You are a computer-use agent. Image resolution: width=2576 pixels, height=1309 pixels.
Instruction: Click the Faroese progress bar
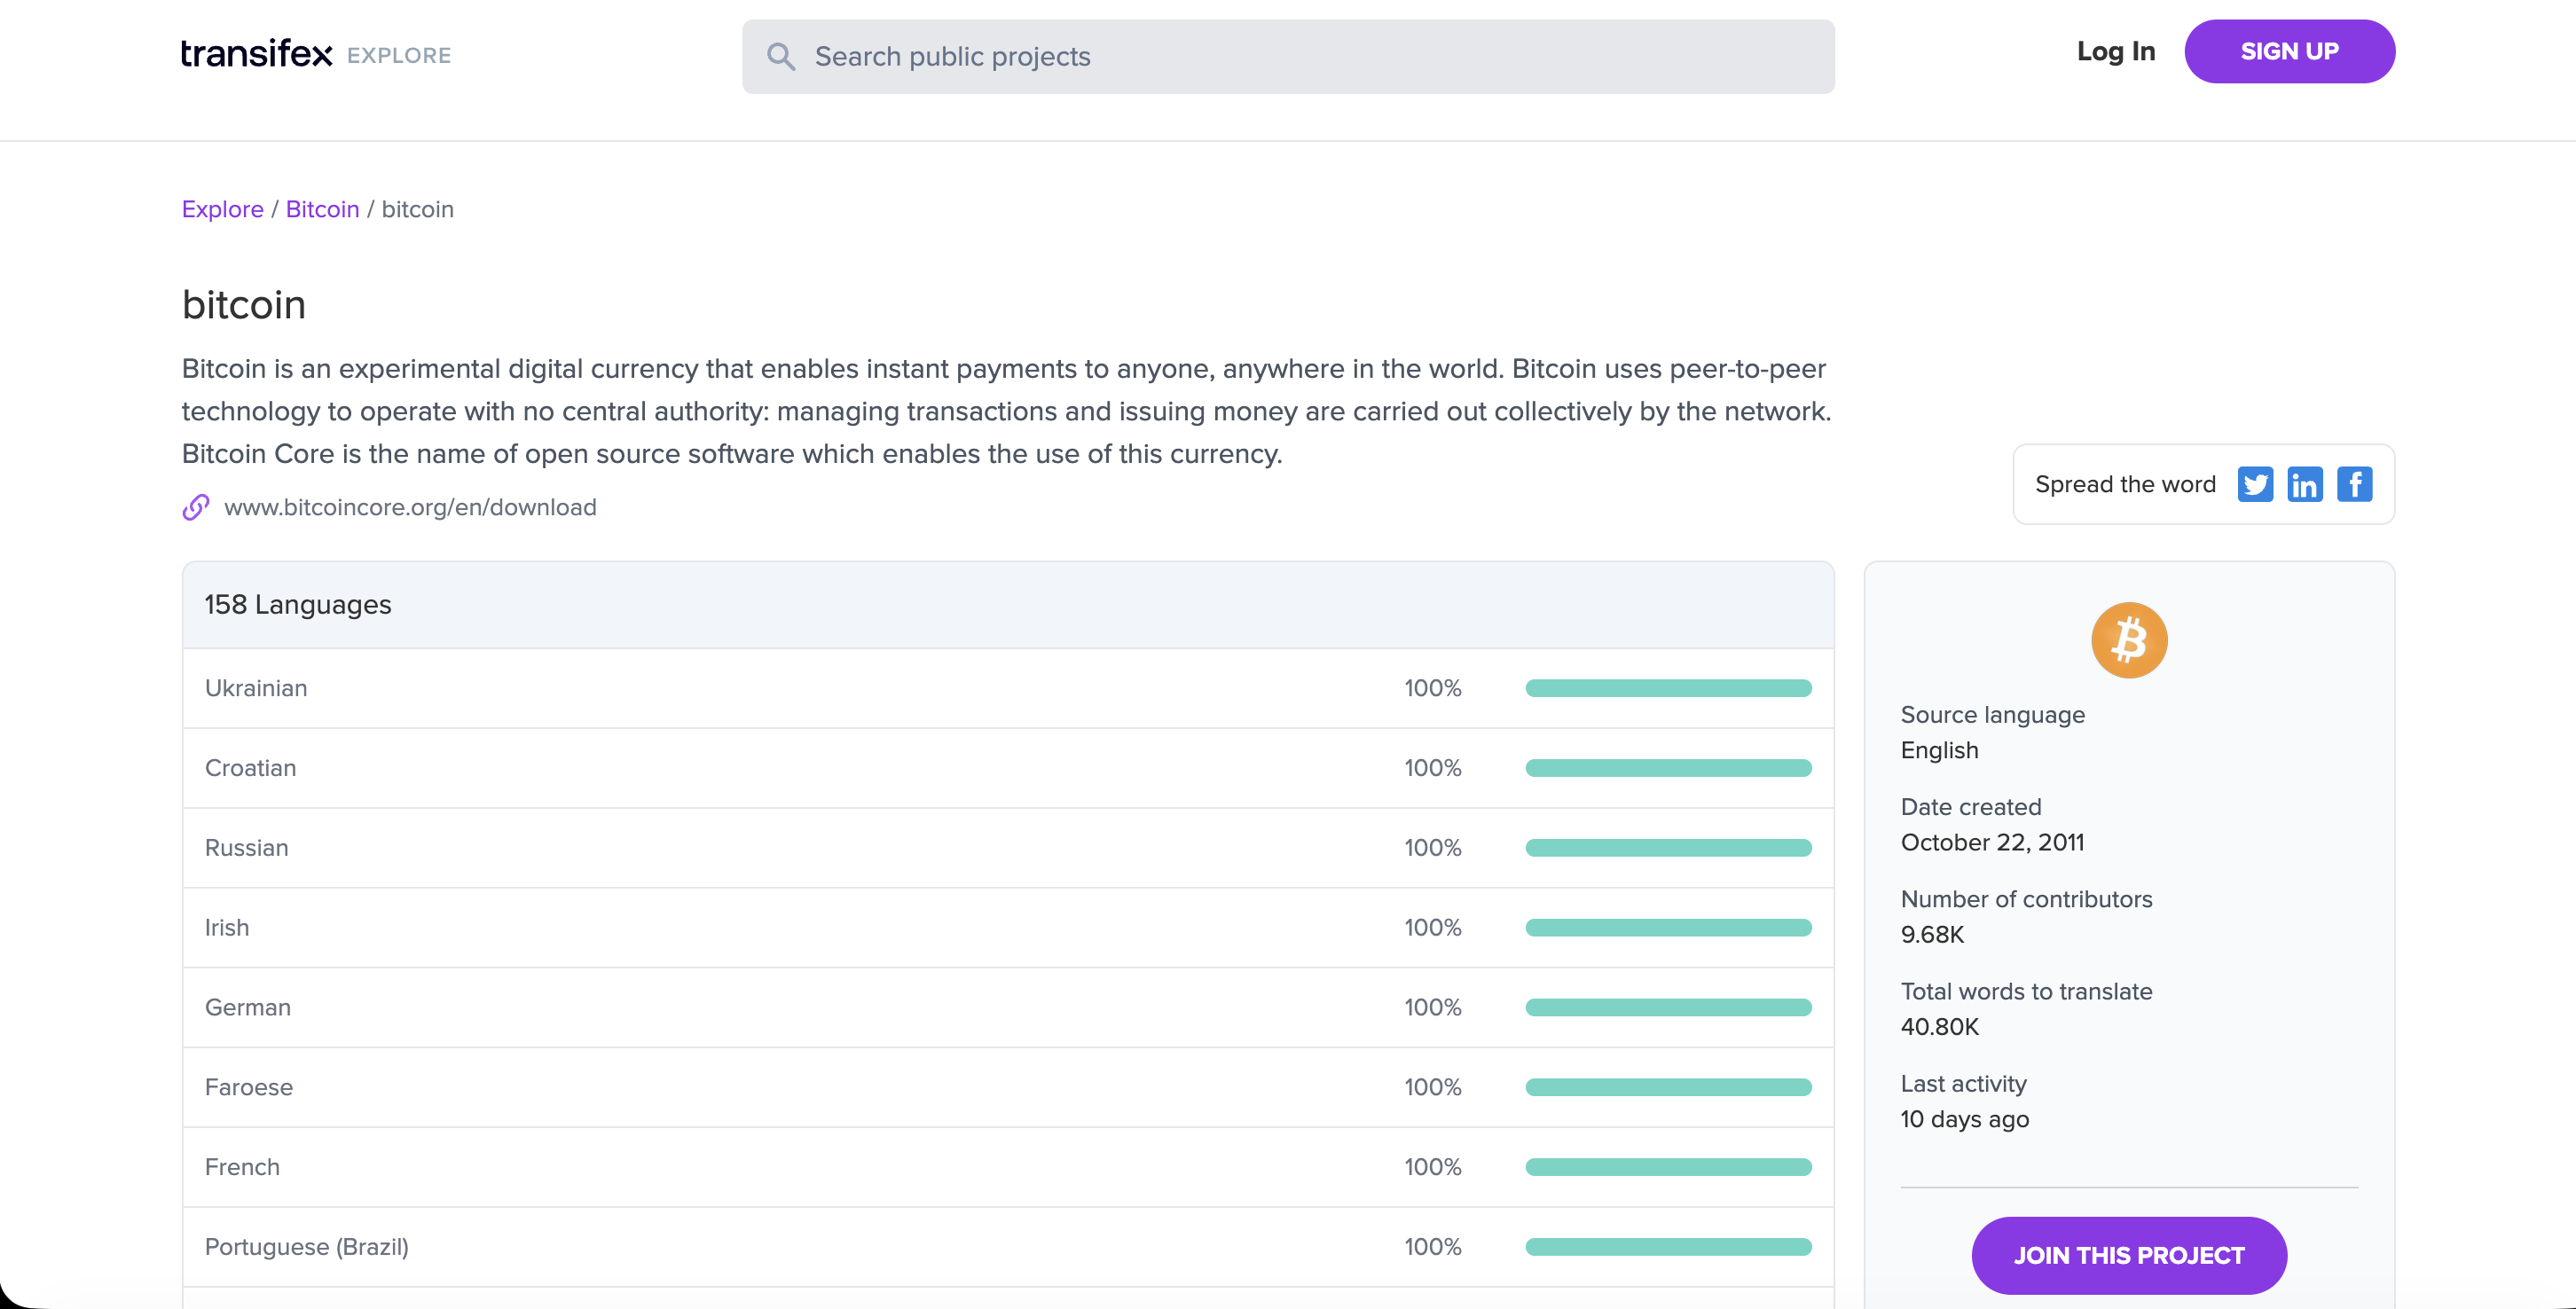point(1668,1088)
